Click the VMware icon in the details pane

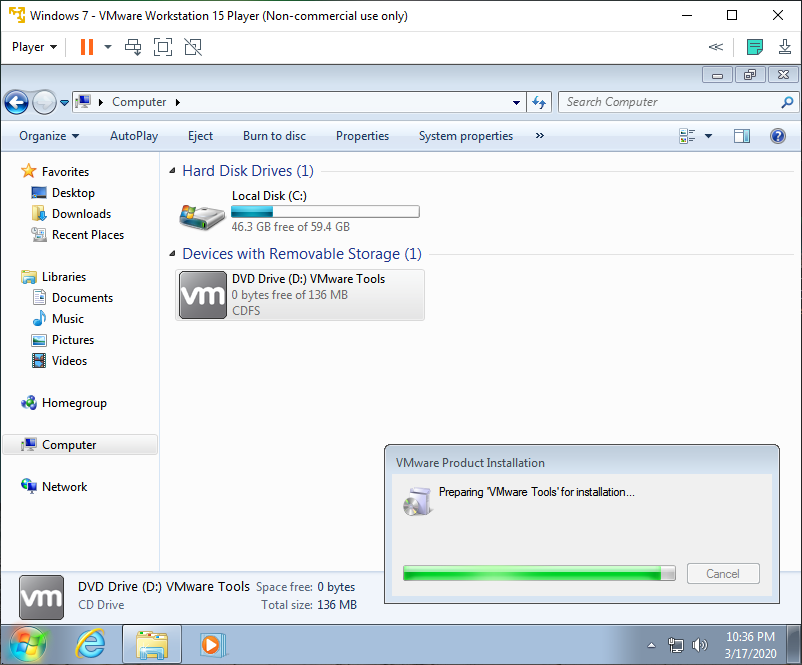(41, 597)
